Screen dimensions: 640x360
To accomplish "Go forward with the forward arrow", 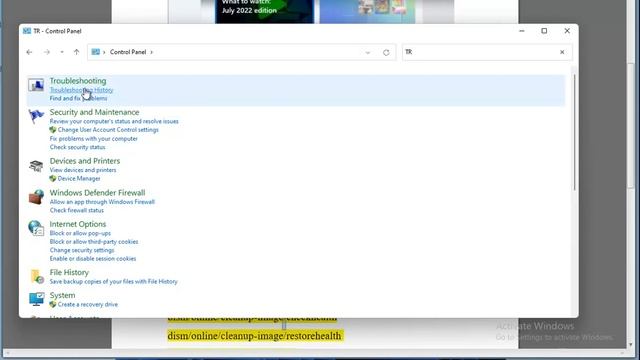I will (x=47, y=52).
